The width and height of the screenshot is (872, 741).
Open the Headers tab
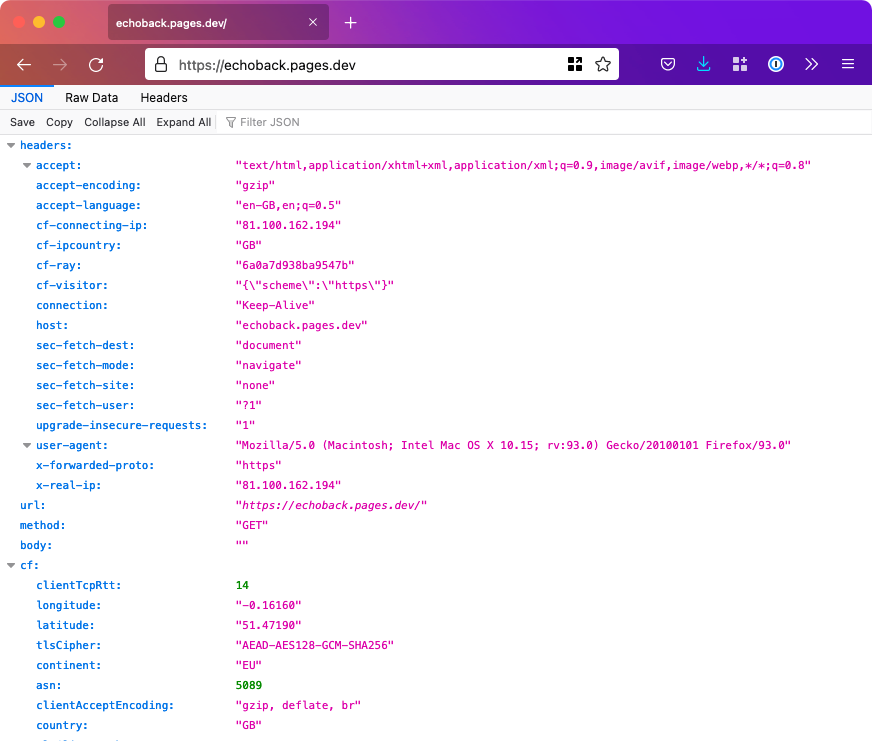163,97
